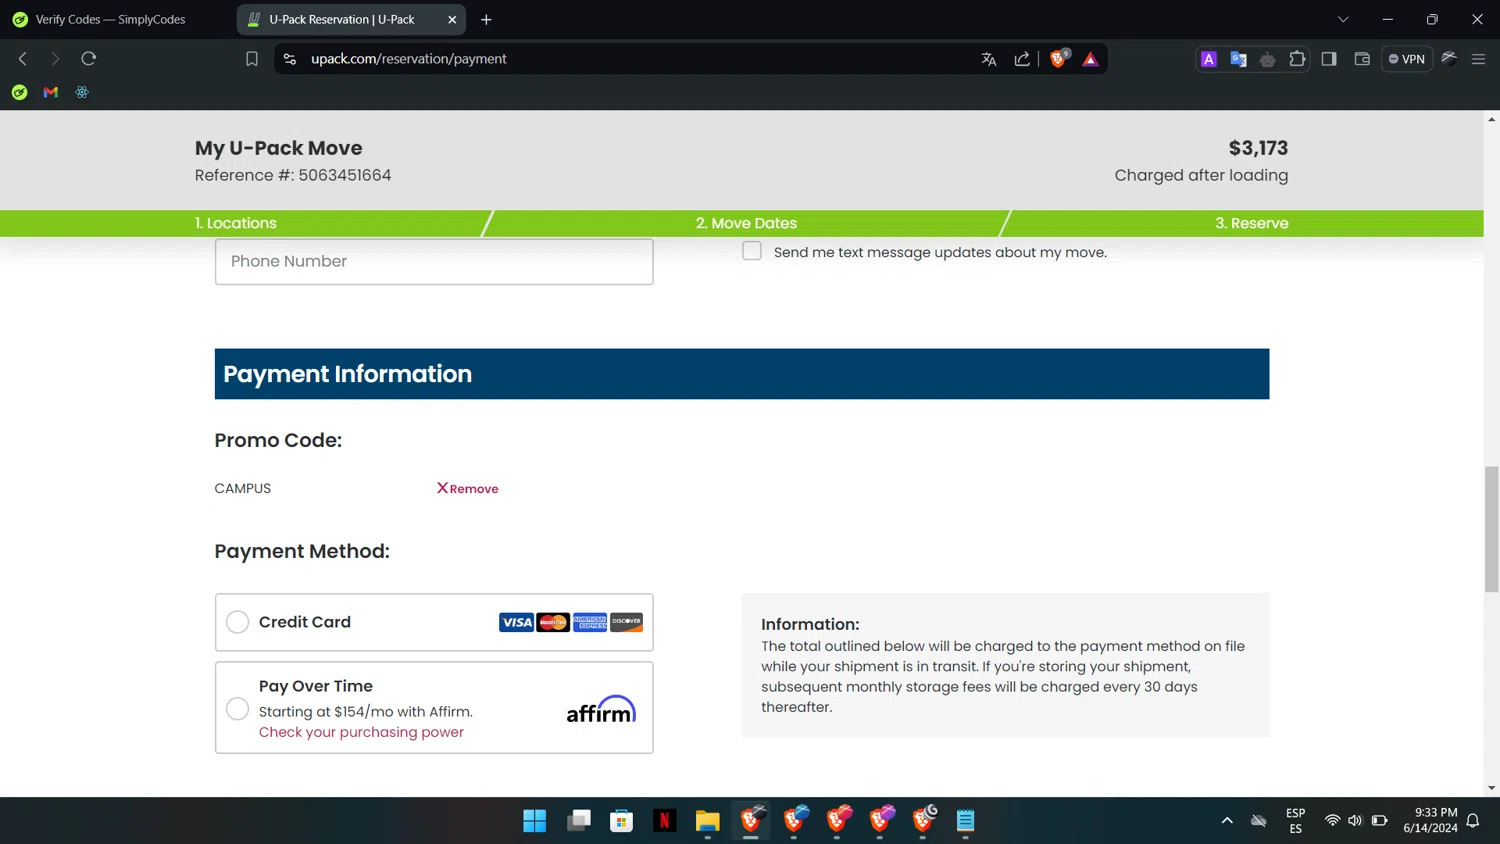
Task: Open the Google Translate extension
Action: pyautogui.click(x=1239, y=59)
